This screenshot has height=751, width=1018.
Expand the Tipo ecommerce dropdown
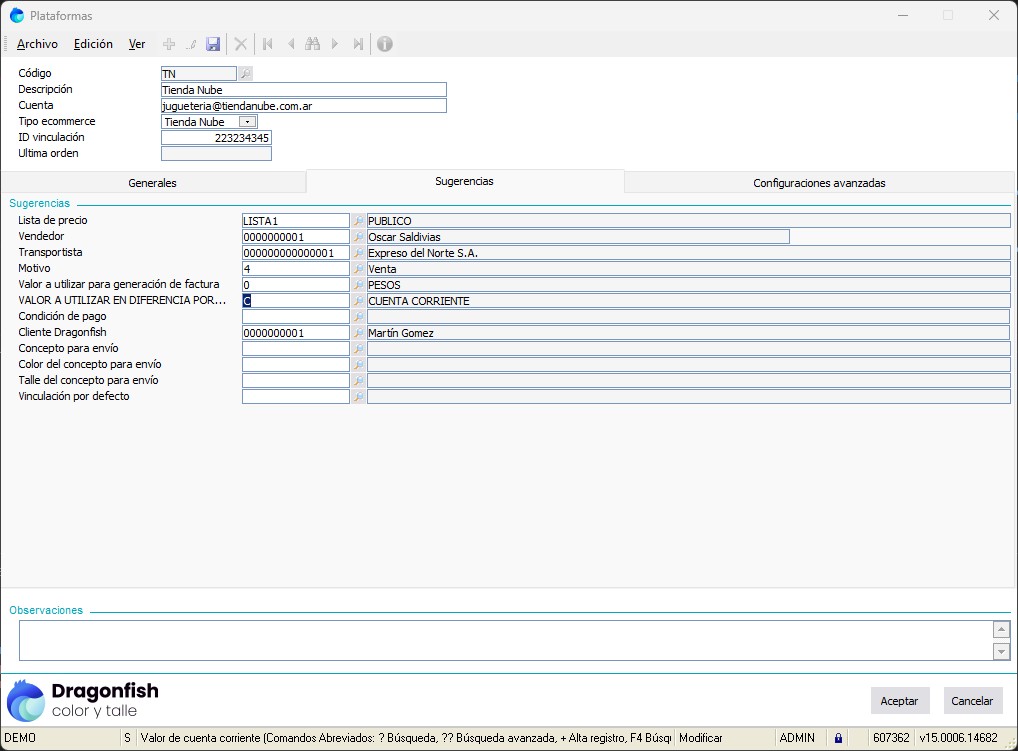pyautogui.click(x=247, y=122)
